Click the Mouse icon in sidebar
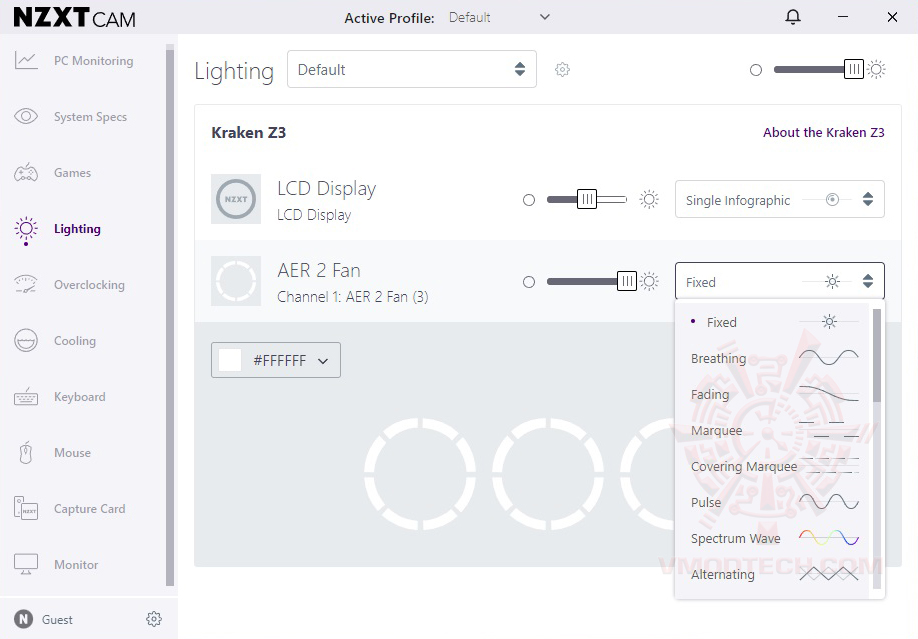The image size is (918, 639). [26, 453]
